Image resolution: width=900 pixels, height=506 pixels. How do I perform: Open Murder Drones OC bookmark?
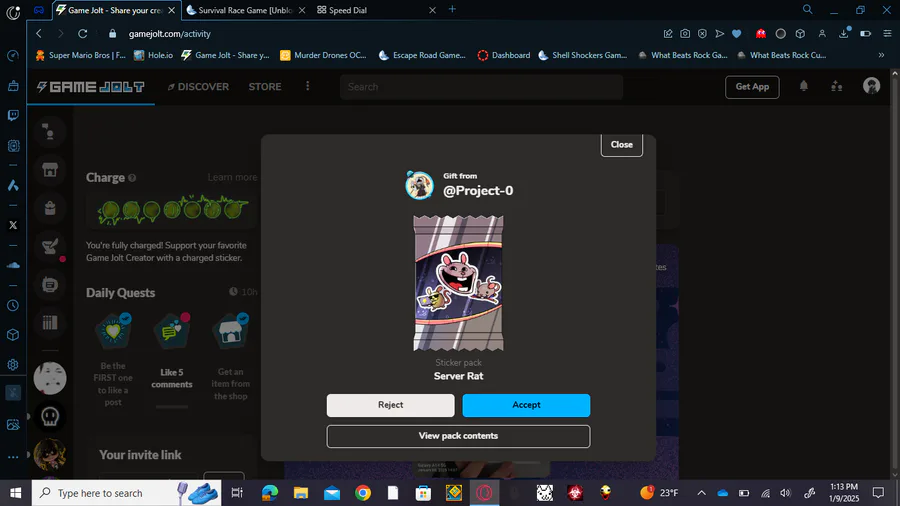click(x=323, y=55)
